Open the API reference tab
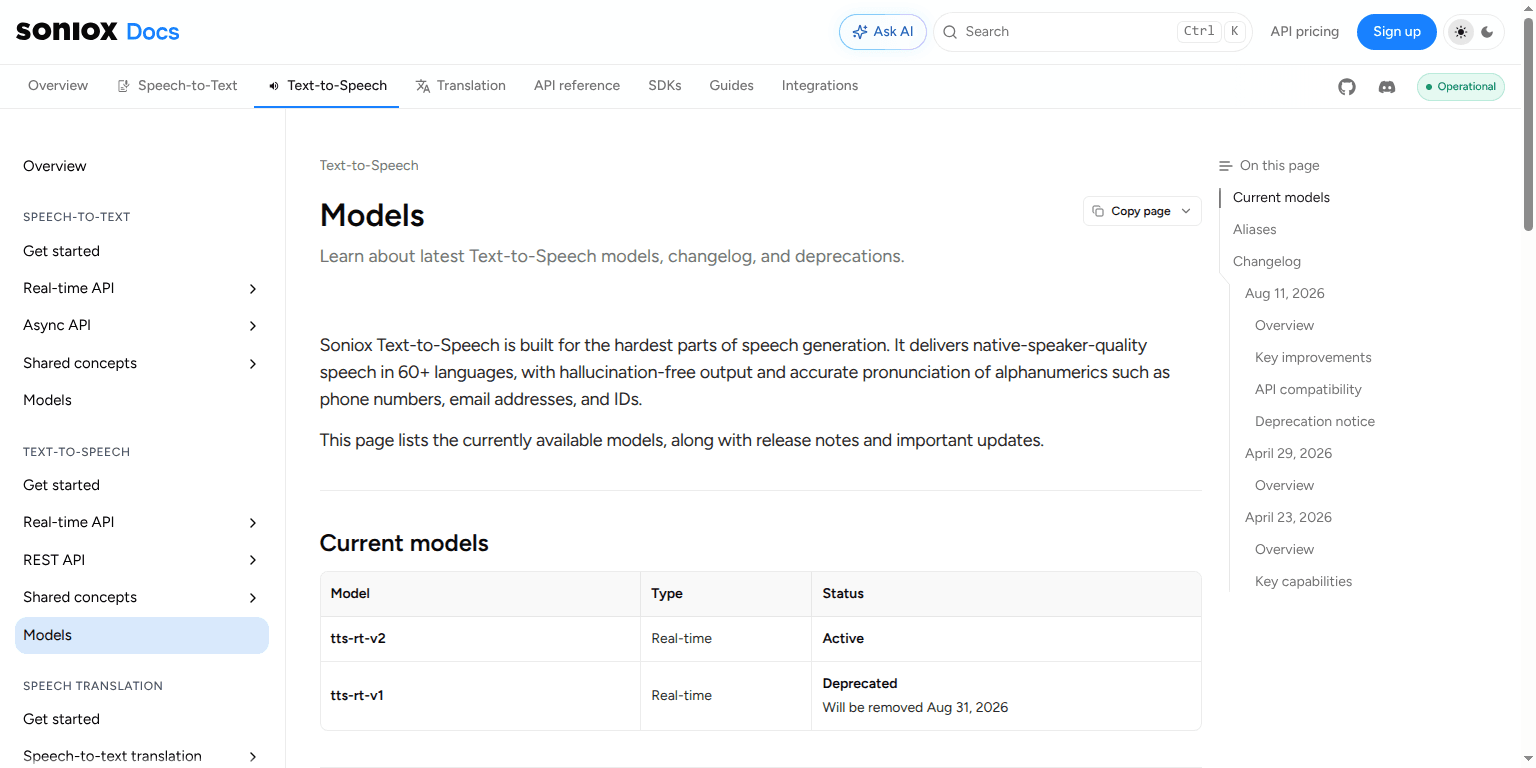Screen dimensions: 1536x768 [577, 86]
